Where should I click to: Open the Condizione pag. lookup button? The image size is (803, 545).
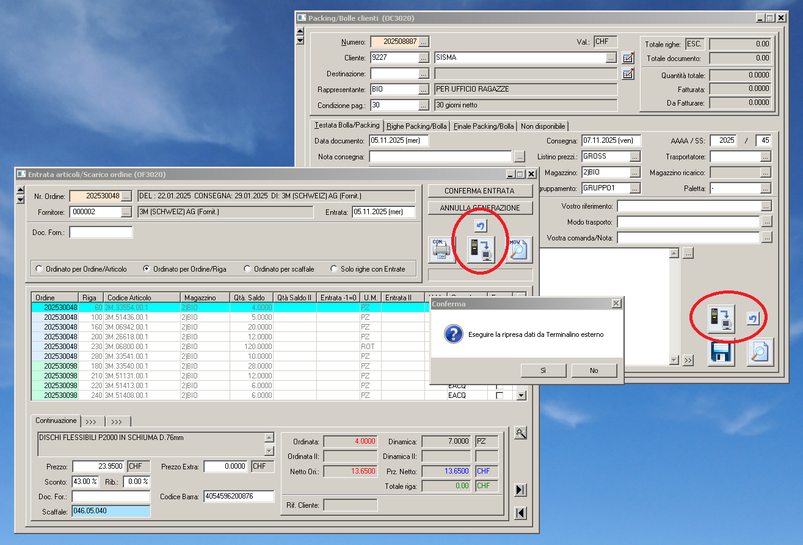pos(424,105)
